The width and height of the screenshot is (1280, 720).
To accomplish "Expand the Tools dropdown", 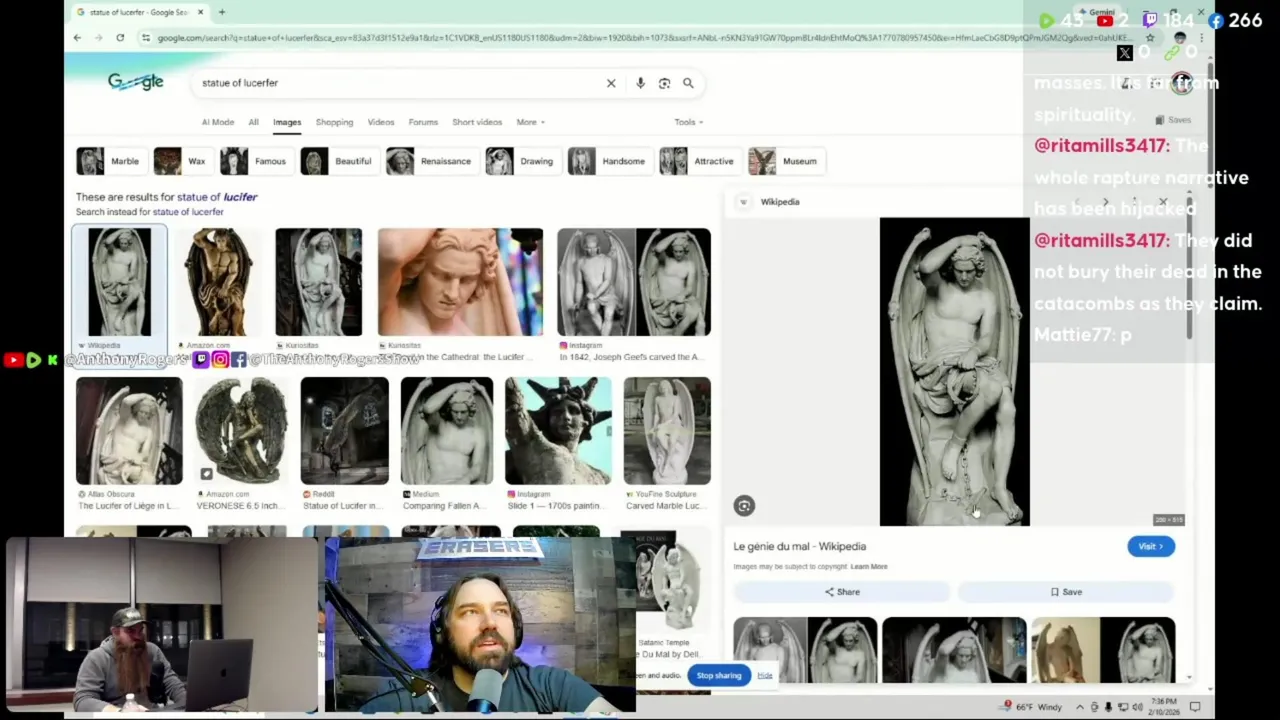I will (x=688, y=122).
